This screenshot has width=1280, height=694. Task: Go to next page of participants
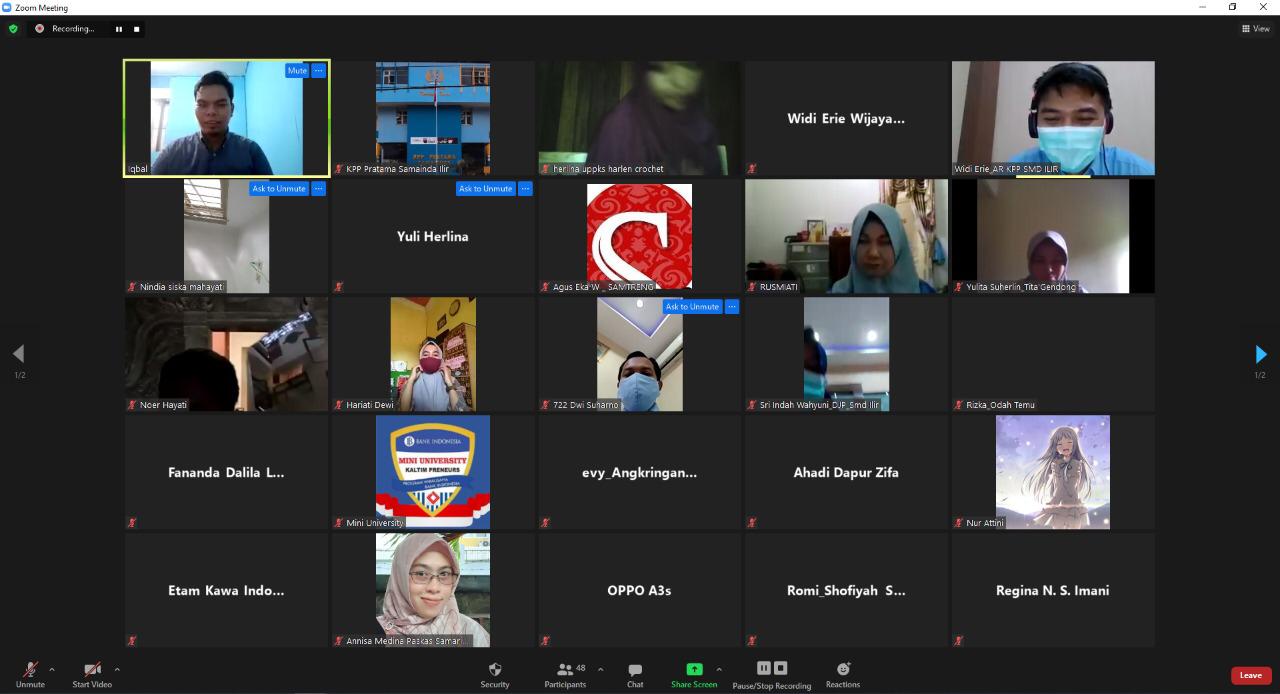point(1260,354)
